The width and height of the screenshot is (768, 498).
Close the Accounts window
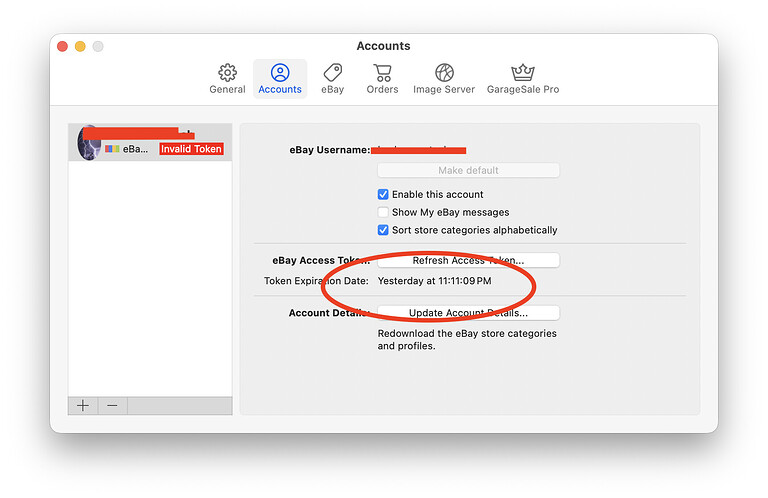click(62, 47)
